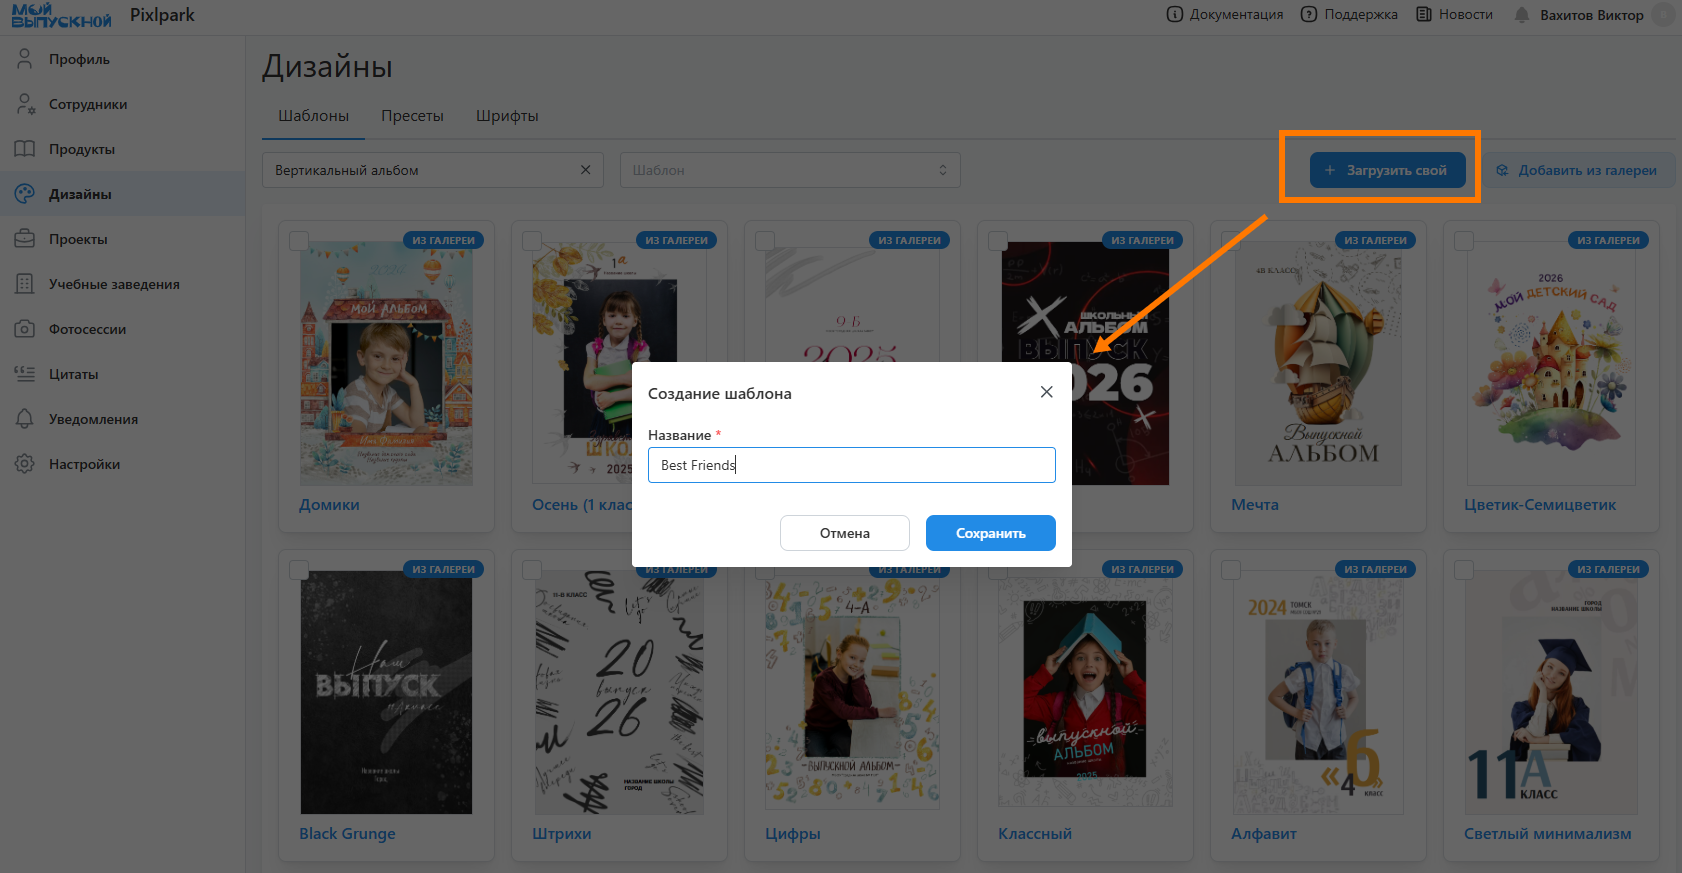Click the Настройки gear icon
The image size is (1682, 873).
point(25,464)
